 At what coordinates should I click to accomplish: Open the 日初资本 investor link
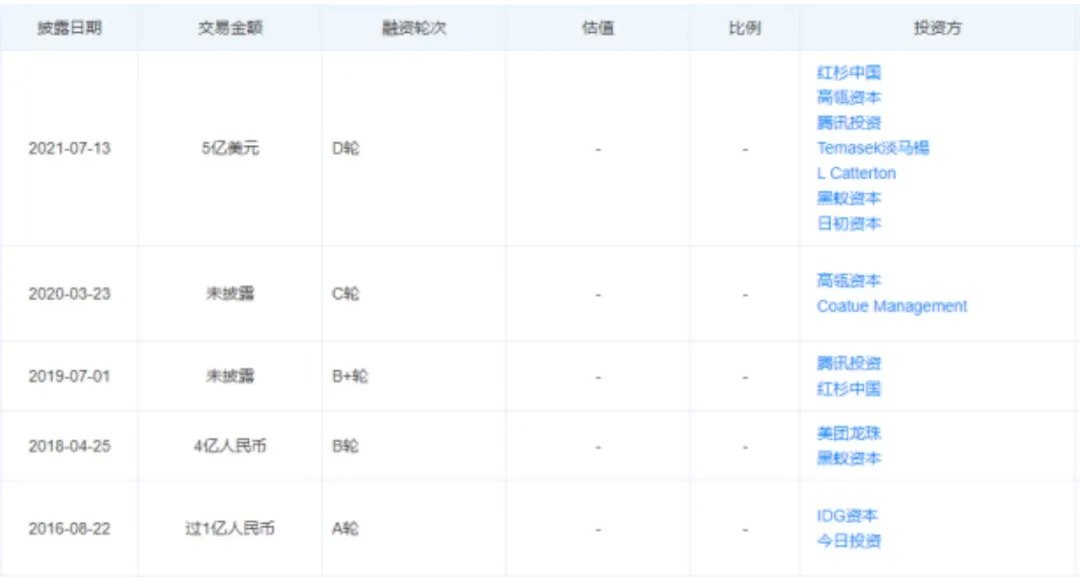coord(849,223)
